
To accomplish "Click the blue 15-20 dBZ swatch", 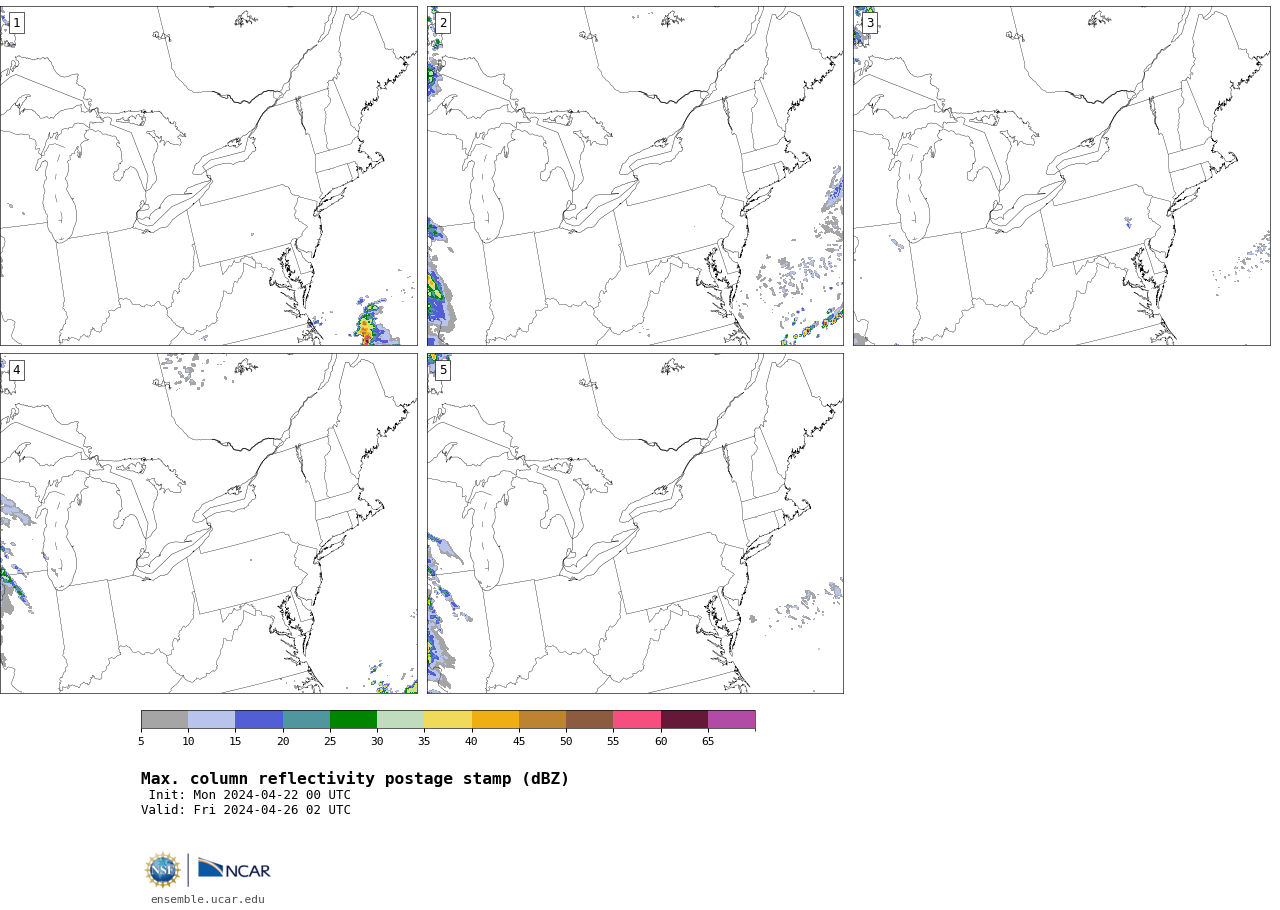I will 259,720.
